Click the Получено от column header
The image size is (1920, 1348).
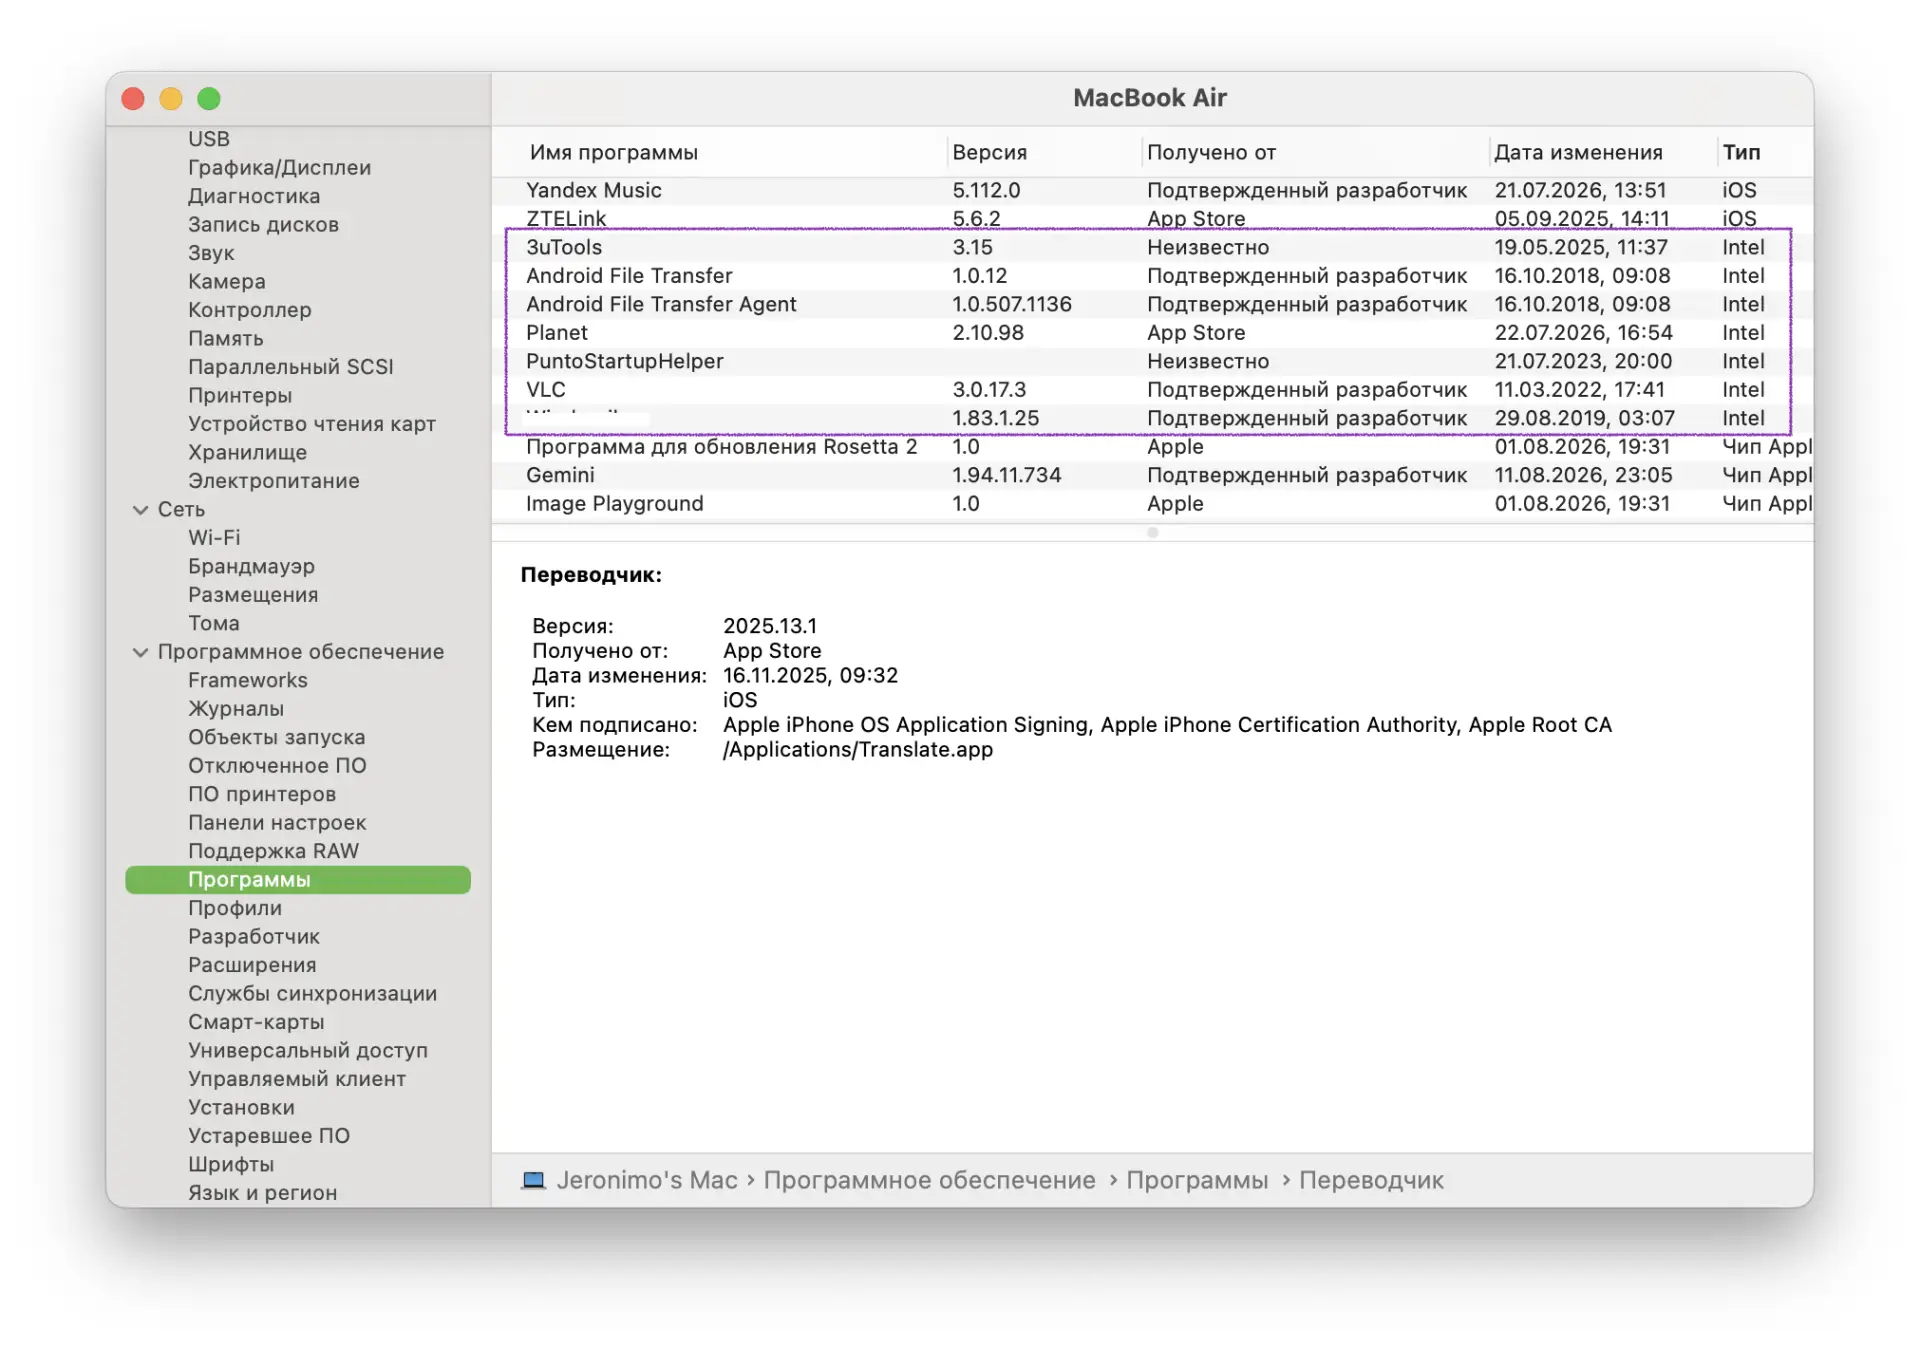coord(1211,152)
